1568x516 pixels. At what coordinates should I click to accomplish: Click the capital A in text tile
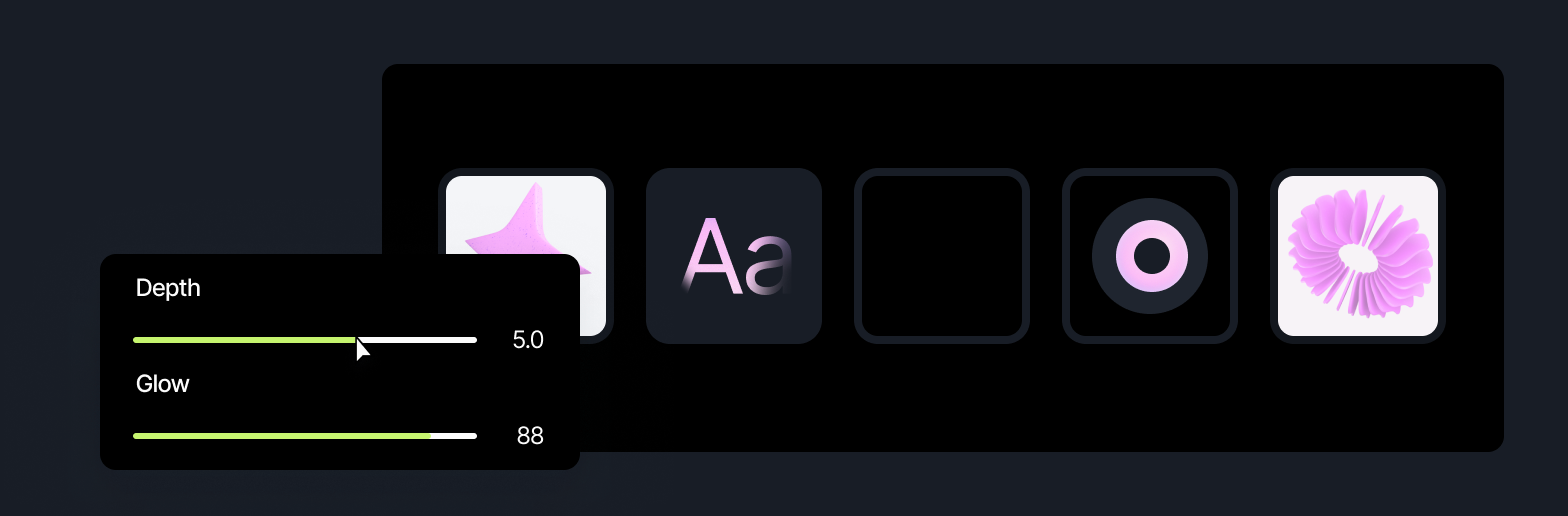[x=711, y=256]
